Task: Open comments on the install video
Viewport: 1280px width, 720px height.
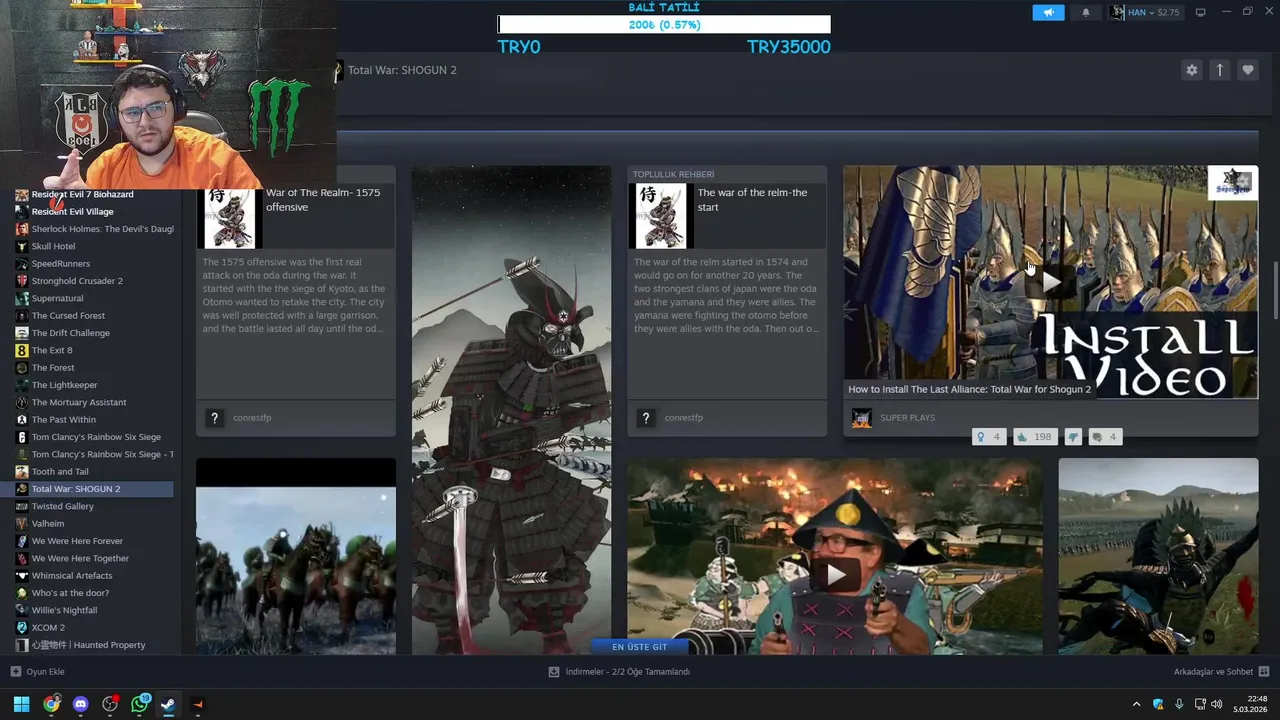Action: click(x=1105, y=437)
